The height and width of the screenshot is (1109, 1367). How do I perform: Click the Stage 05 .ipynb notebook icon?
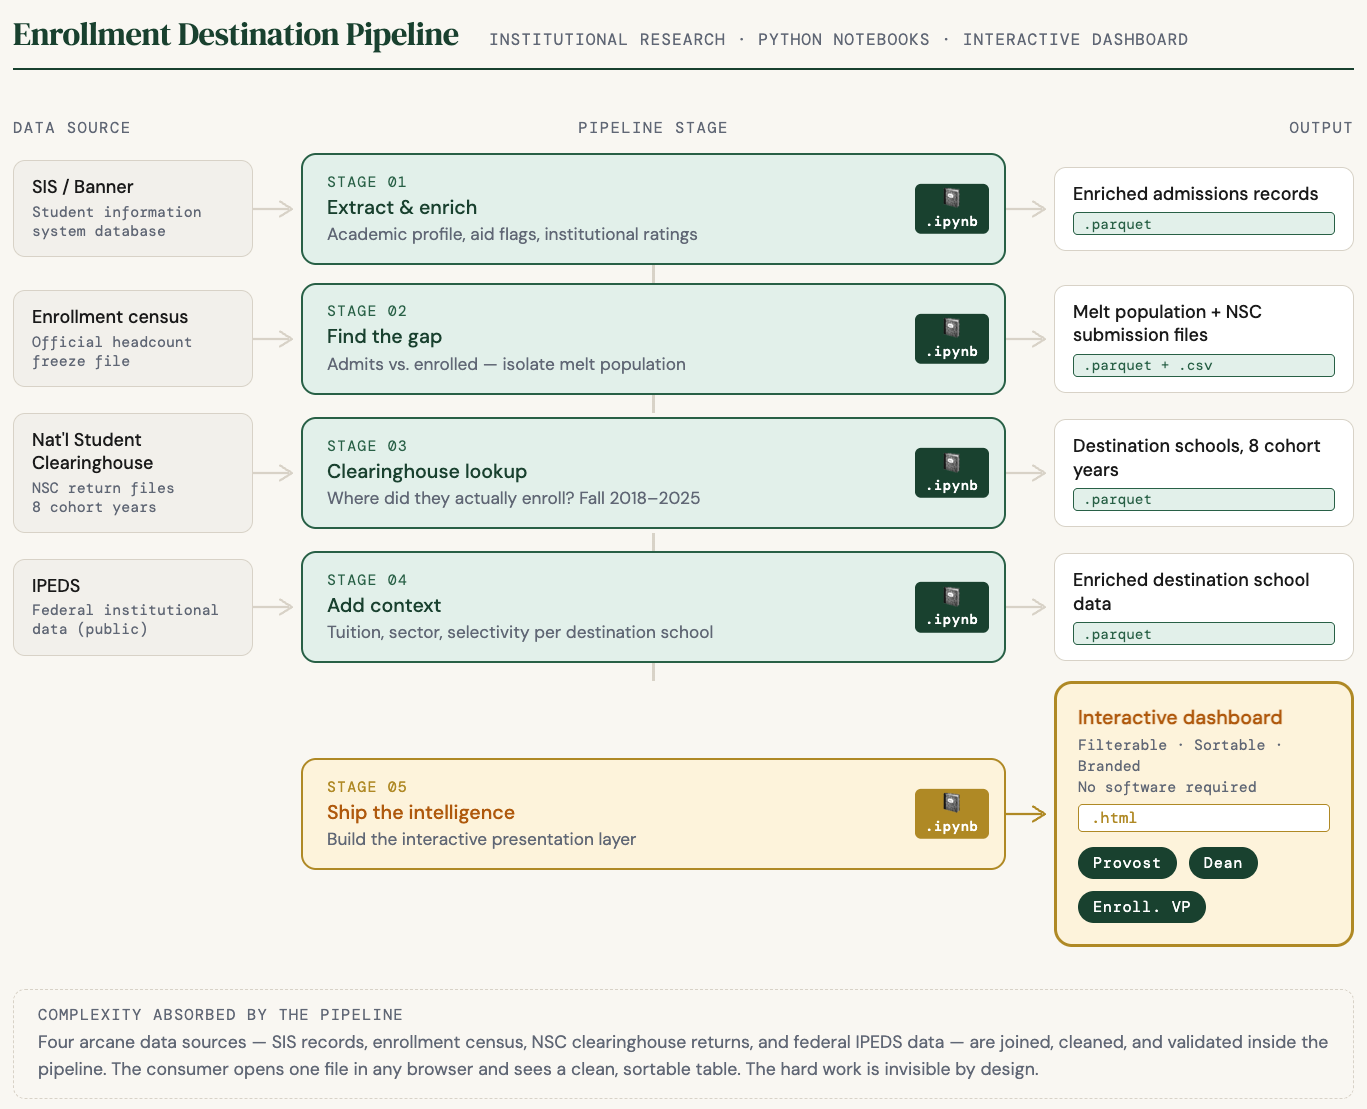coord(951,814)
